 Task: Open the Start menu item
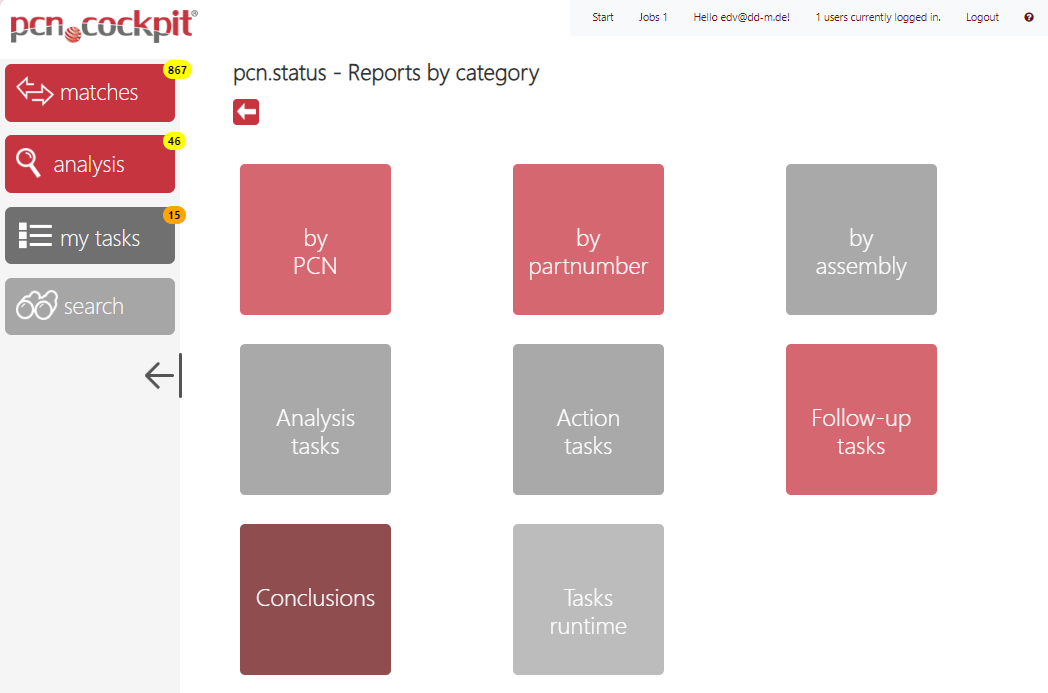coord(602,17)
